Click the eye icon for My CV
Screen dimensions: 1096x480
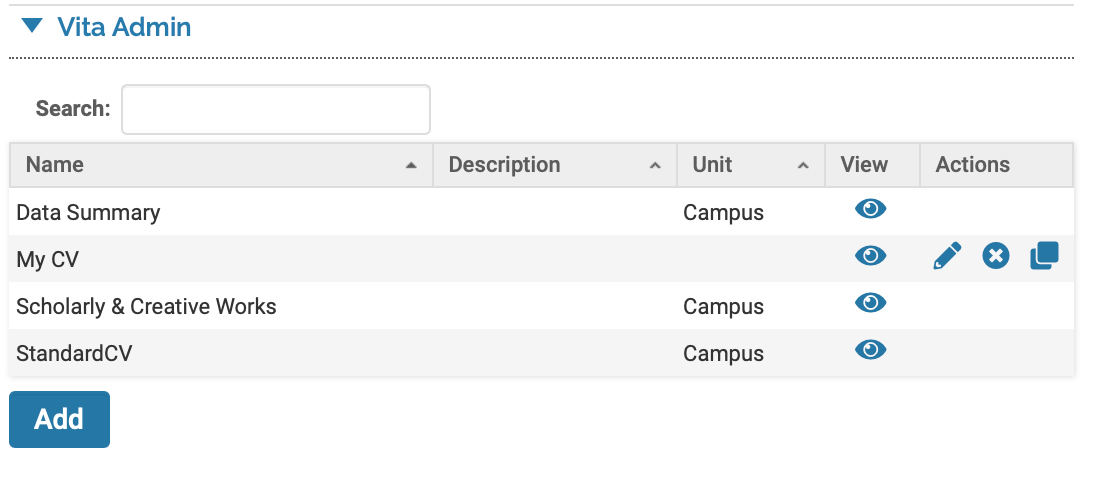pos(870,256)
